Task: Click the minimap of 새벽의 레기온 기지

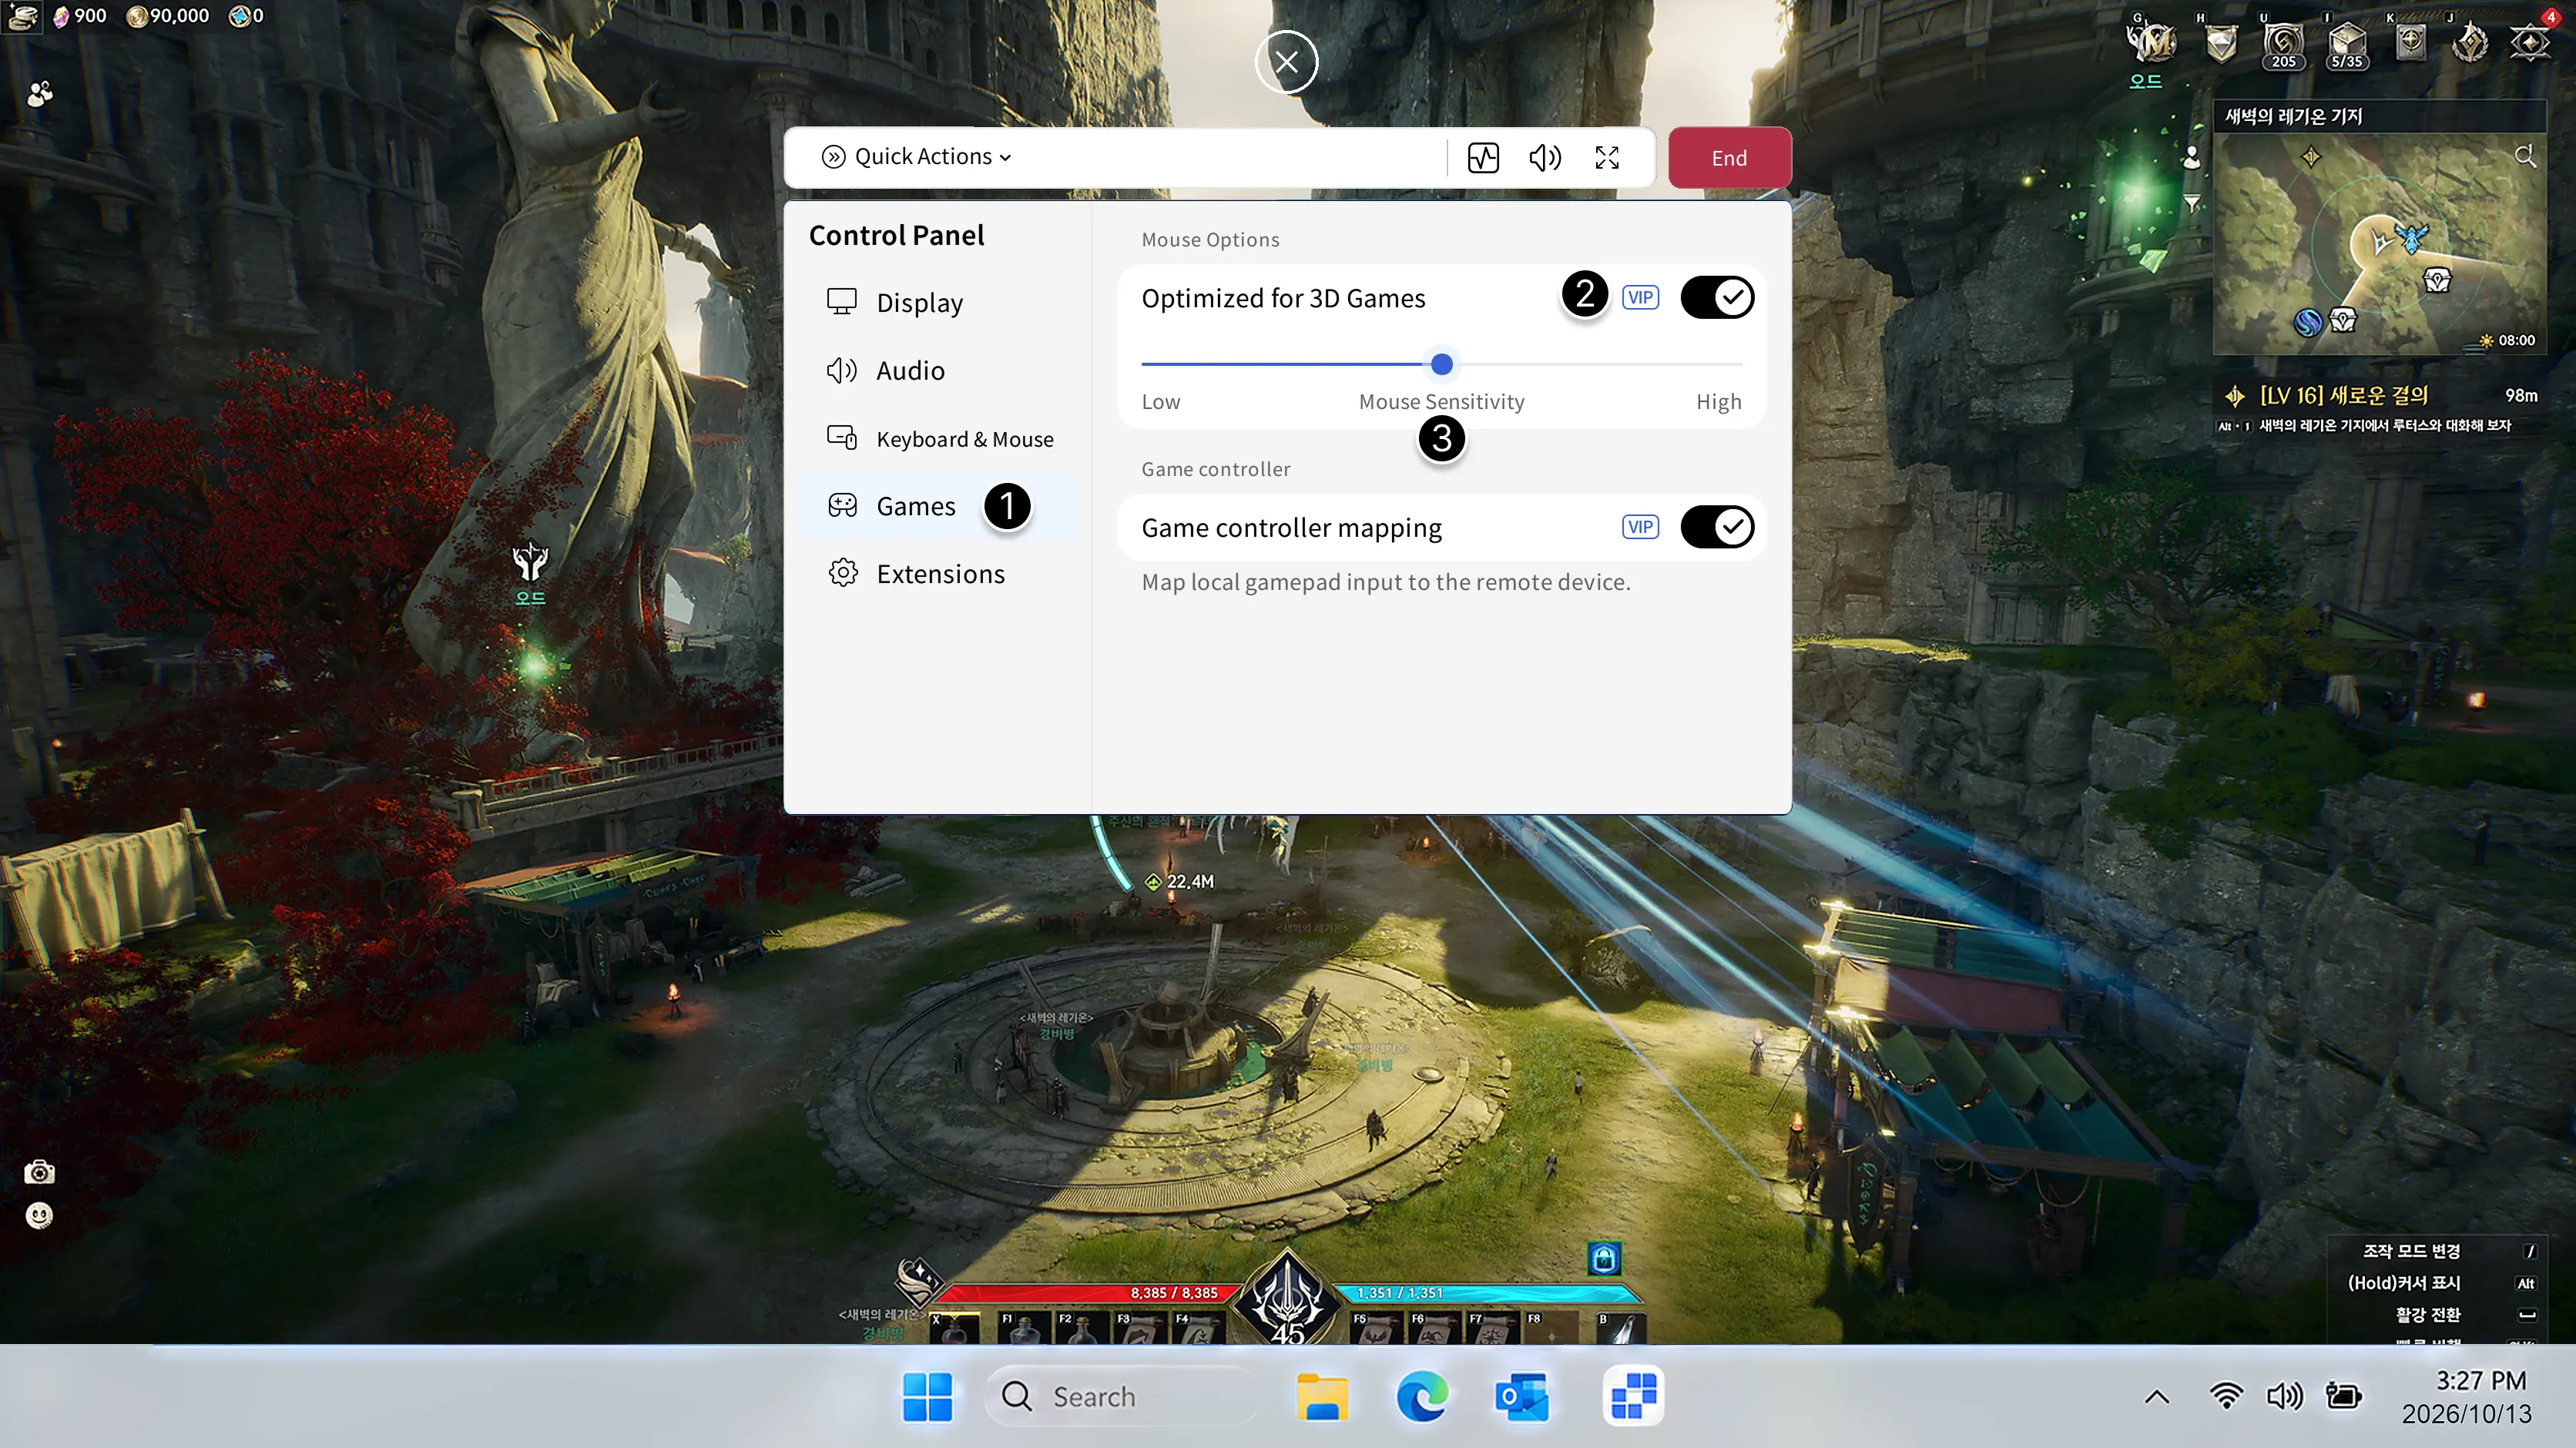Action: 2379,245
